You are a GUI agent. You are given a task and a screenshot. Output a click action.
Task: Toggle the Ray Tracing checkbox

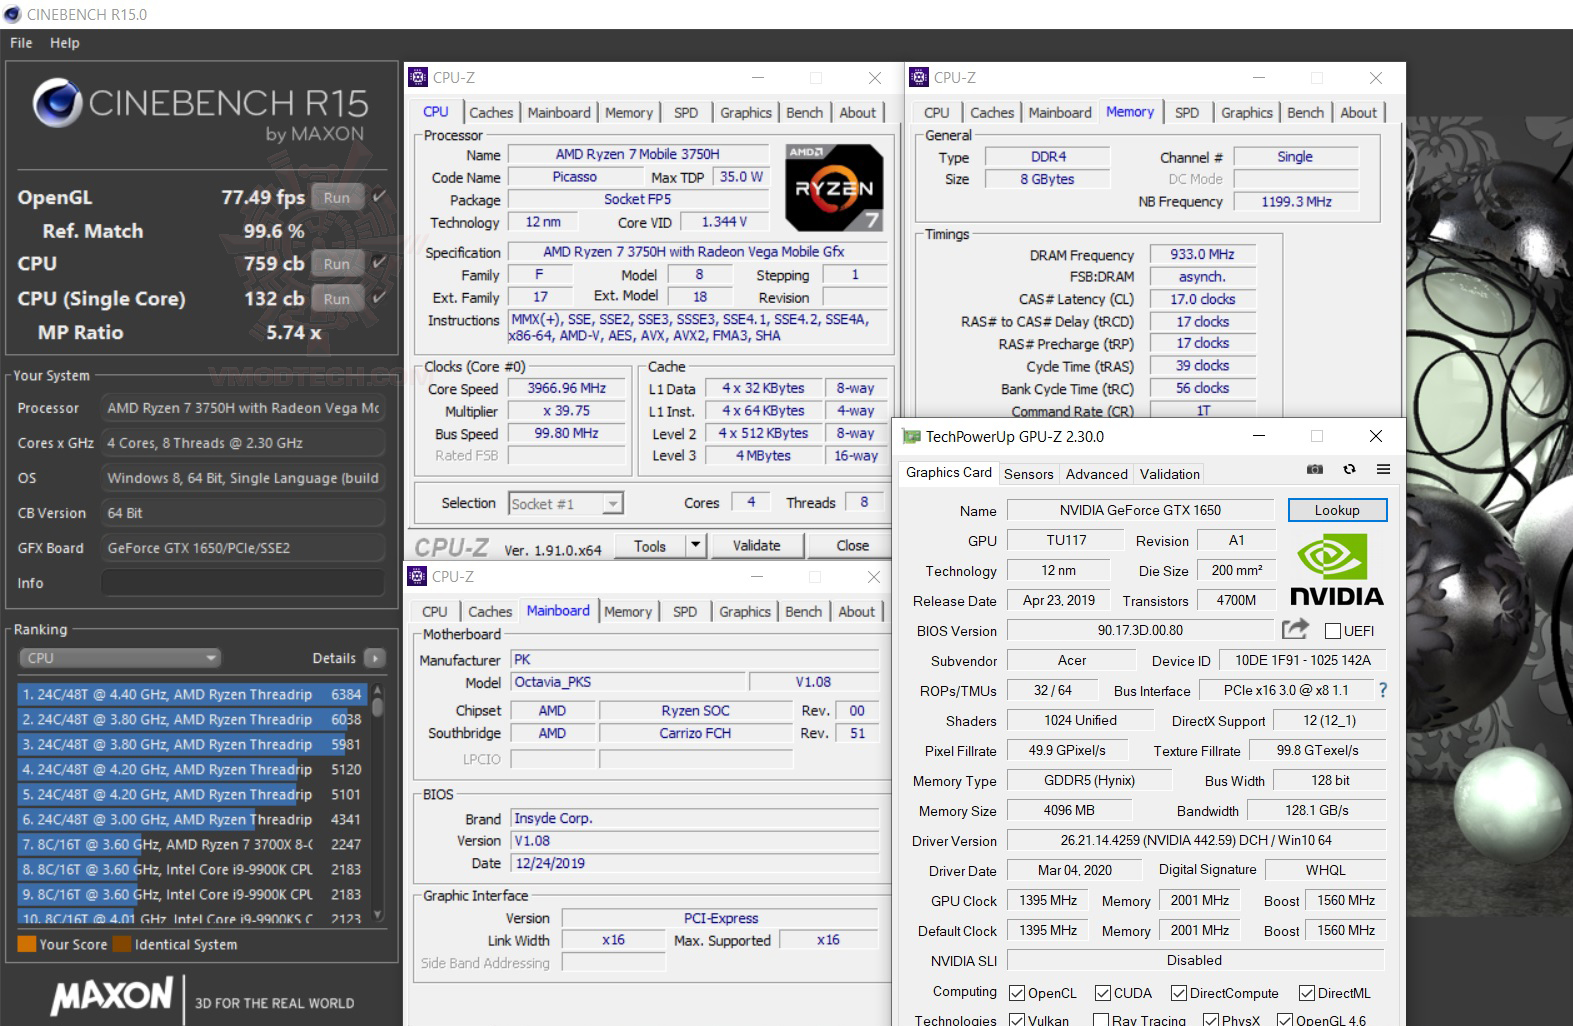(x=1101, y=1020)
